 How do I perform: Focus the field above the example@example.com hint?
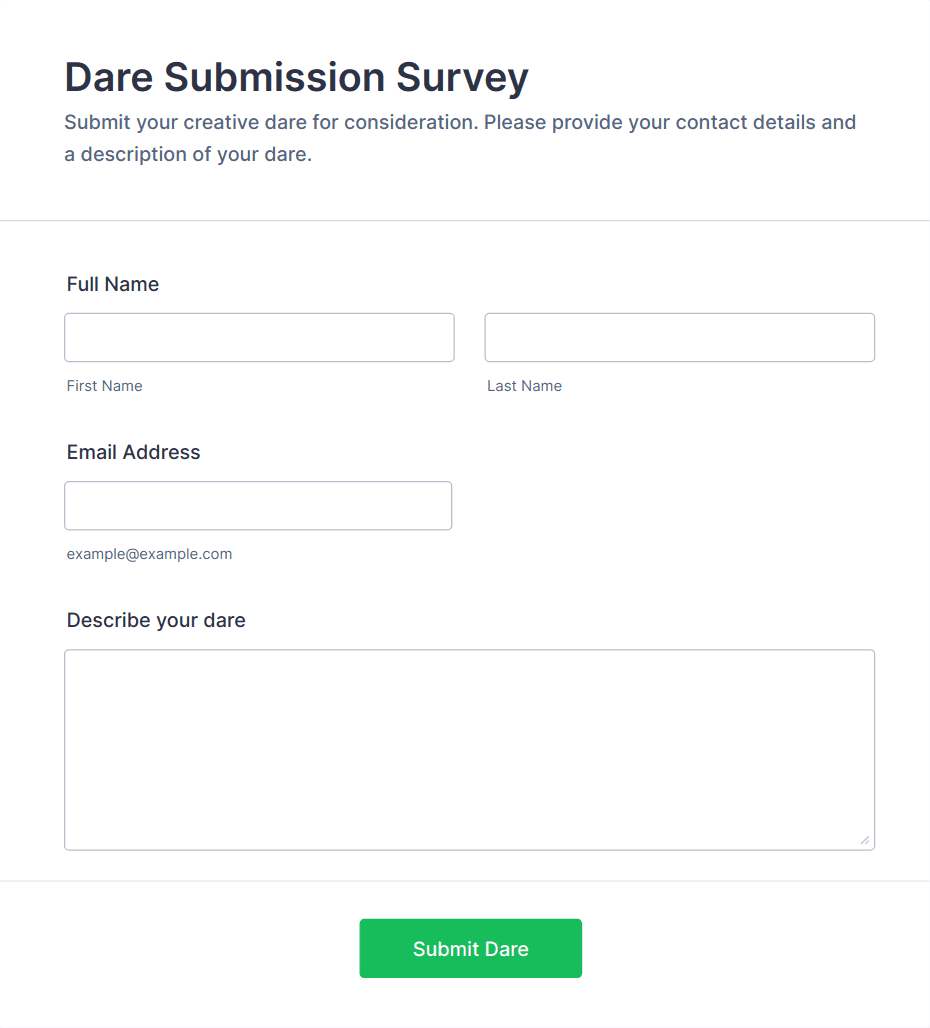pos(258,505)
